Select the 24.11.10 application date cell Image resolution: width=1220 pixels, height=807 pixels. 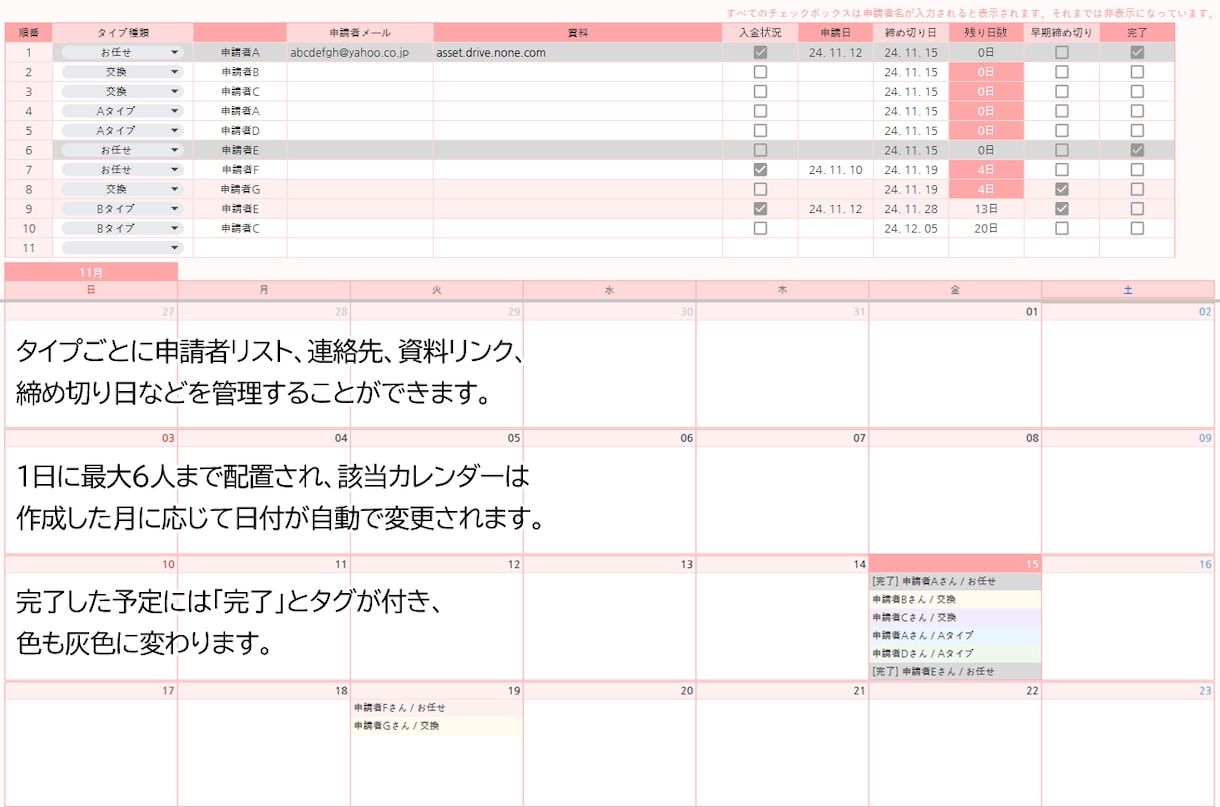tap(836, 169)
